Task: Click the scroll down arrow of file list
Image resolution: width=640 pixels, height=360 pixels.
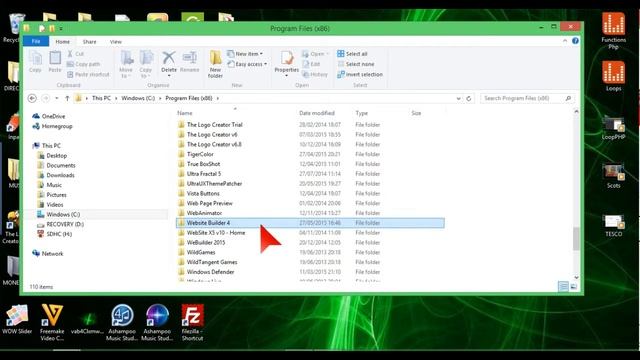Action: point(576,277)
